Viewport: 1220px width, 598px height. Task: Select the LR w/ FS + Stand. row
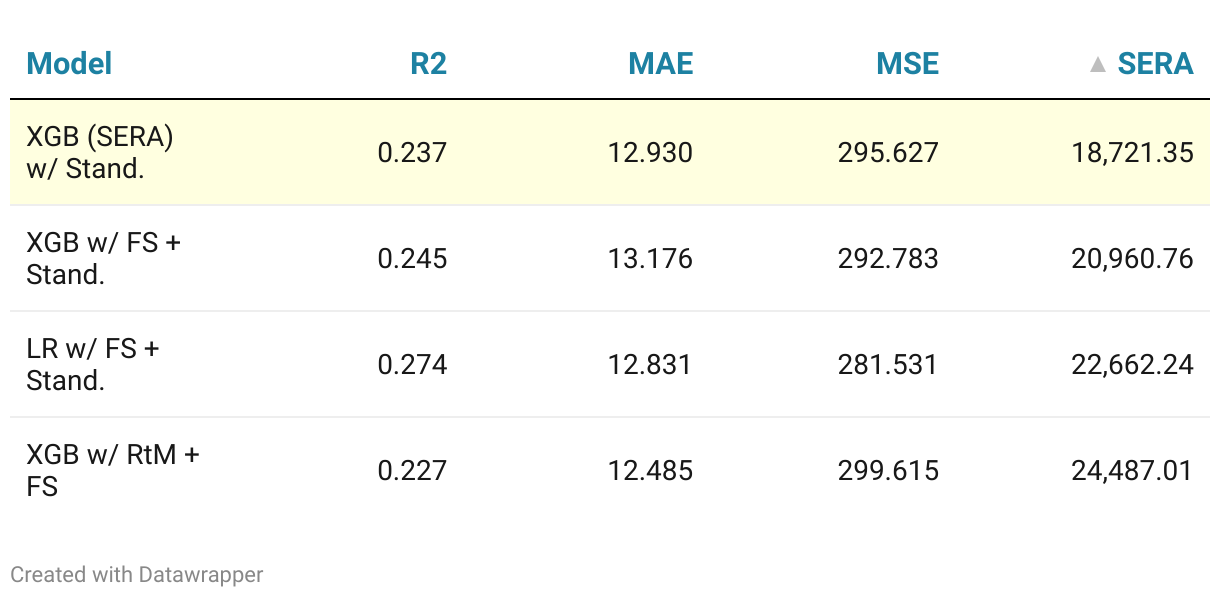click(610, 364)
